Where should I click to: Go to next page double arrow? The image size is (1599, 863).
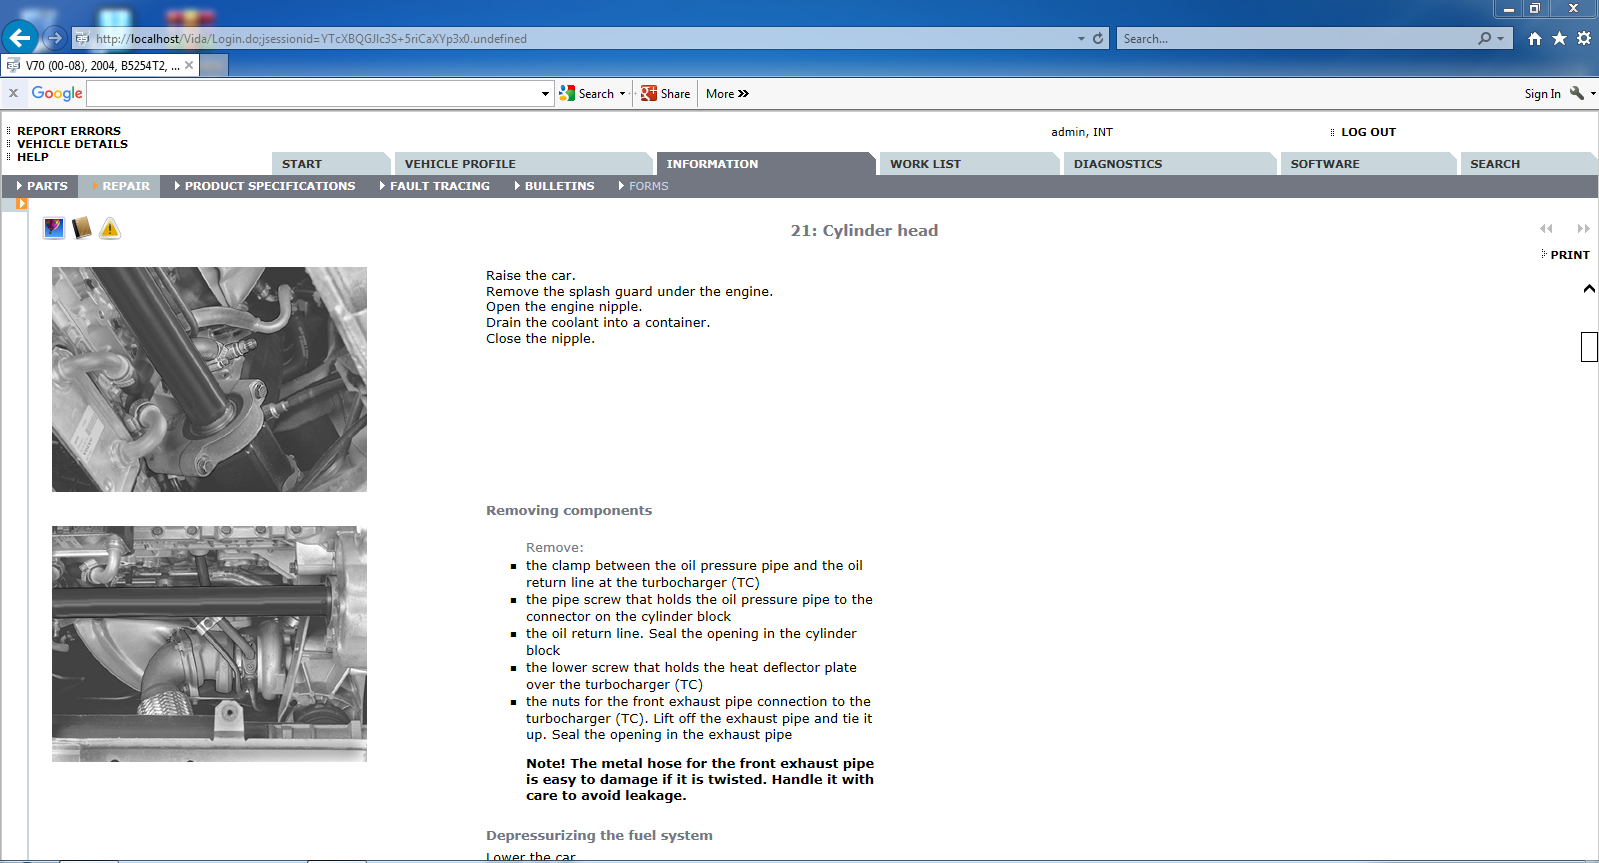1583,229
